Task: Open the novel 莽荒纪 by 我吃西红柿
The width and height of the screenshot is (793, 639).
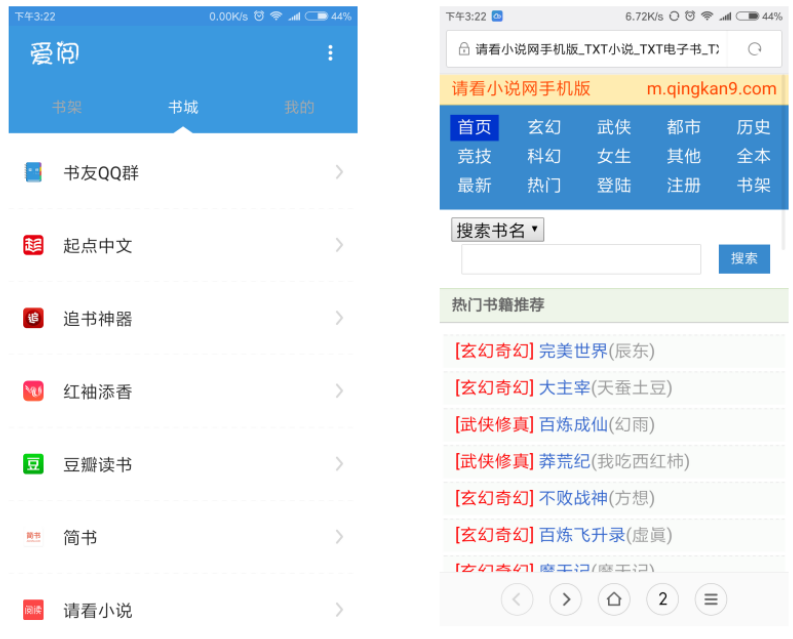Action: pos(564,461)
